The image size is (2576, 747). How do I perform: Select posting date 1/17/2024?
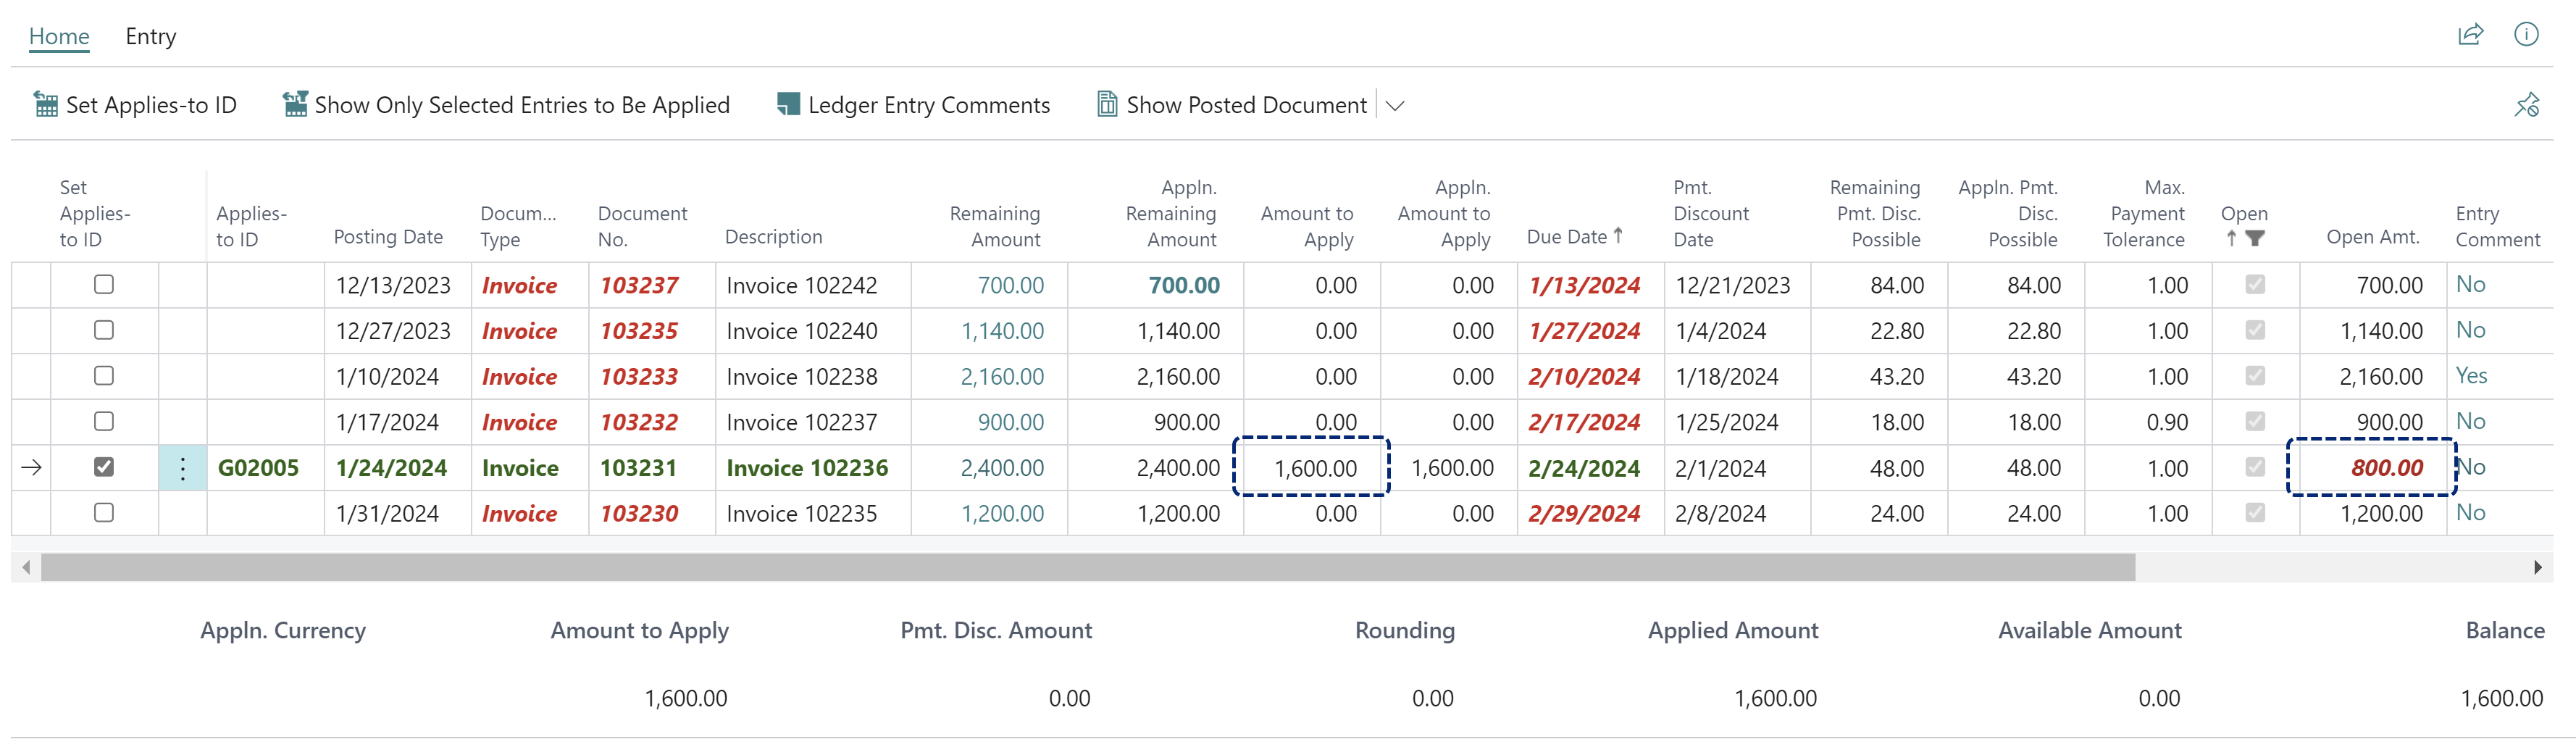coord(387,423)
